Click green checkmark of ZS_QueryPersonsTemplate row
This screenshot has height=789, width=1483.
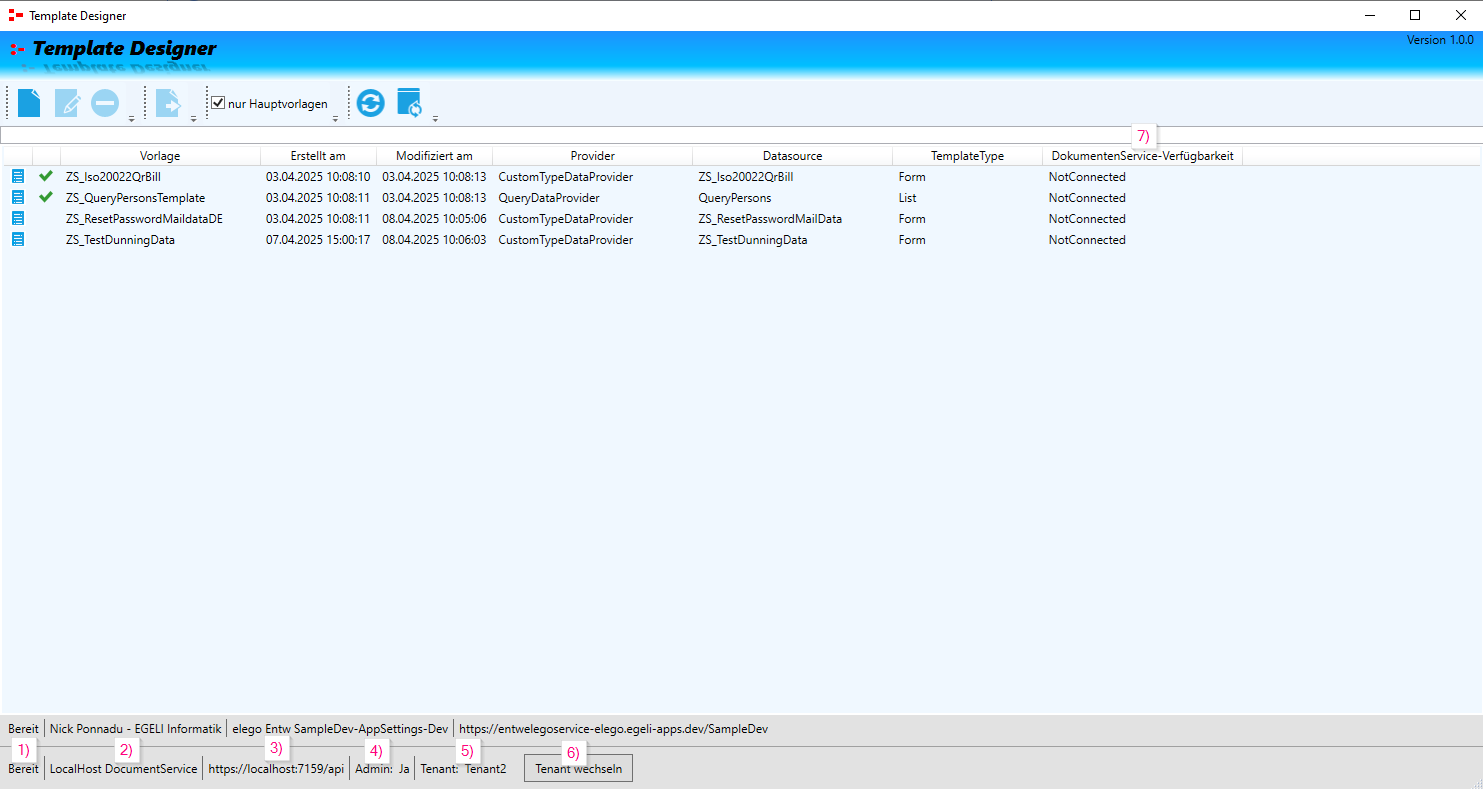click(45, 197)
